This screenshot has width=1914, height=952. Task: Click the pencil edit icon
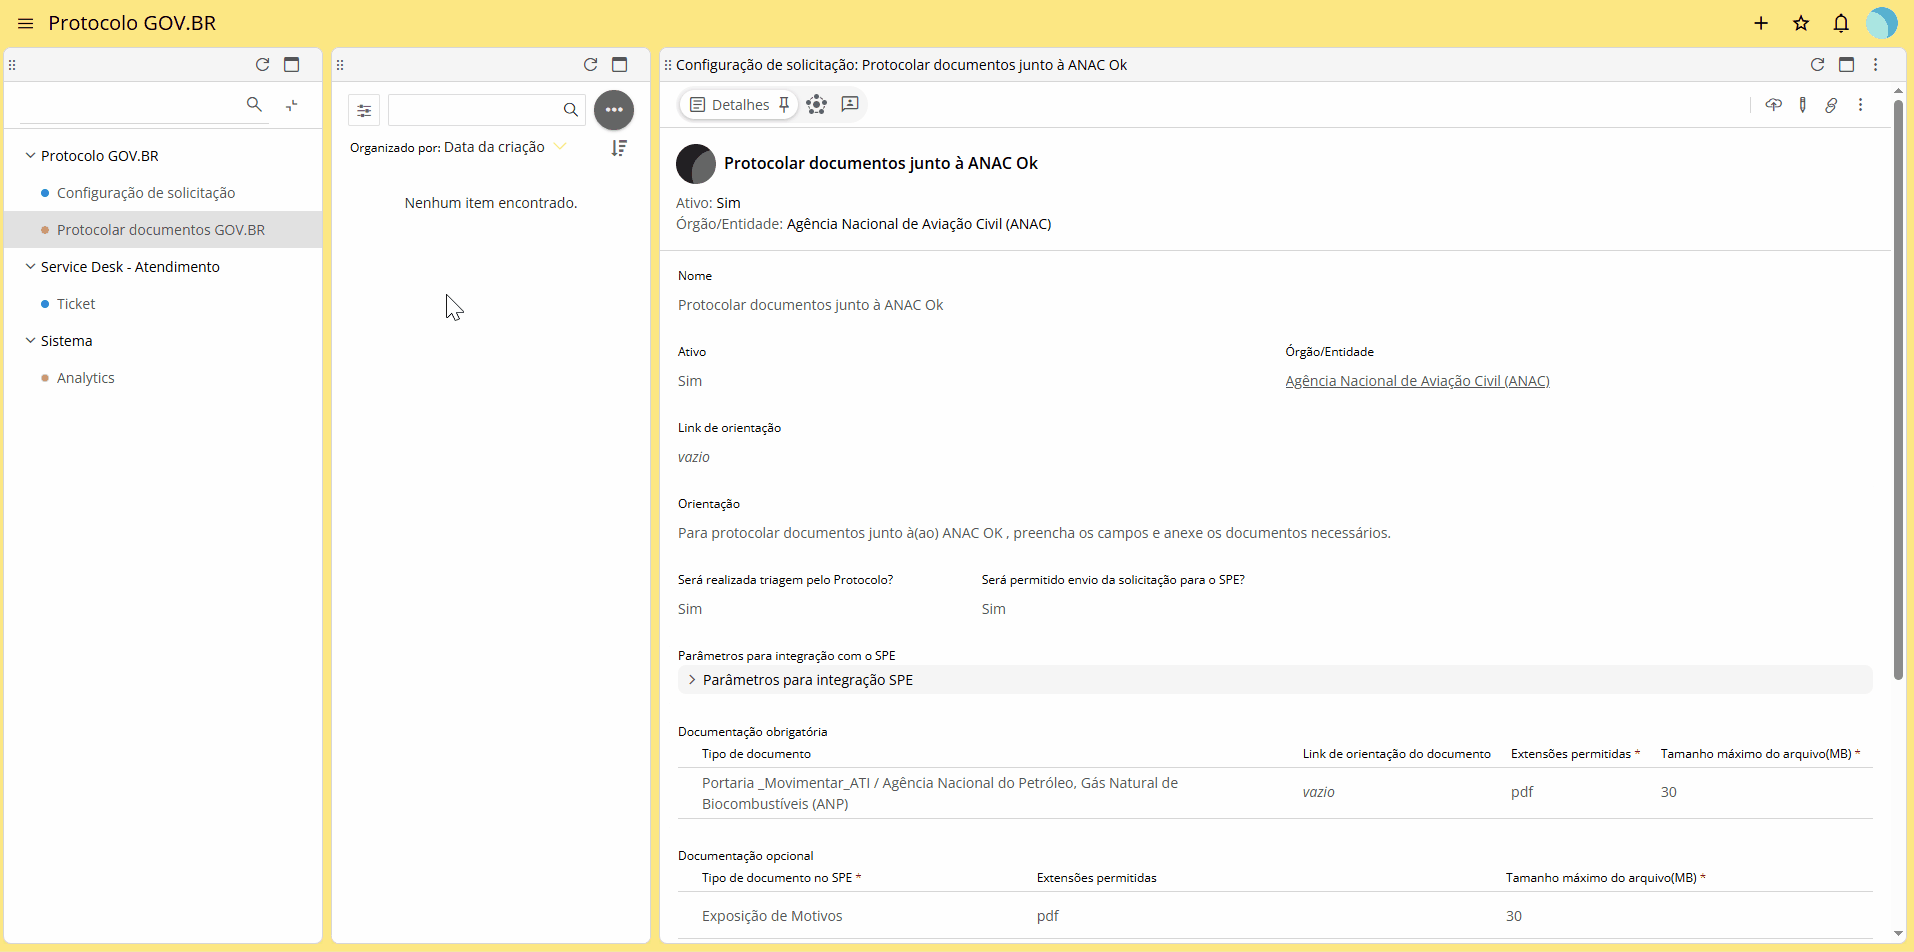click(1802, 105)
